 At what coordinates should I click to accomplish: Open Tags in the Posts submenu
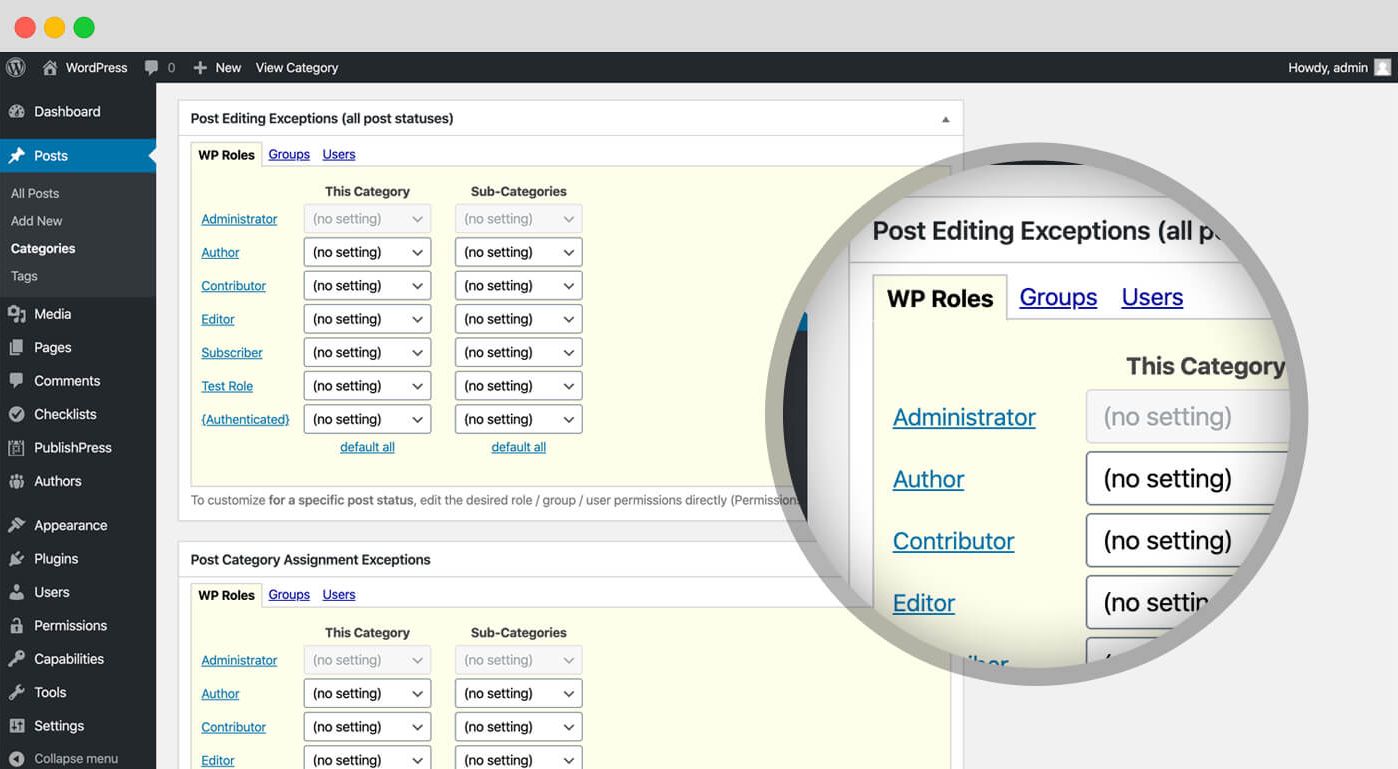tap(24, 276)
